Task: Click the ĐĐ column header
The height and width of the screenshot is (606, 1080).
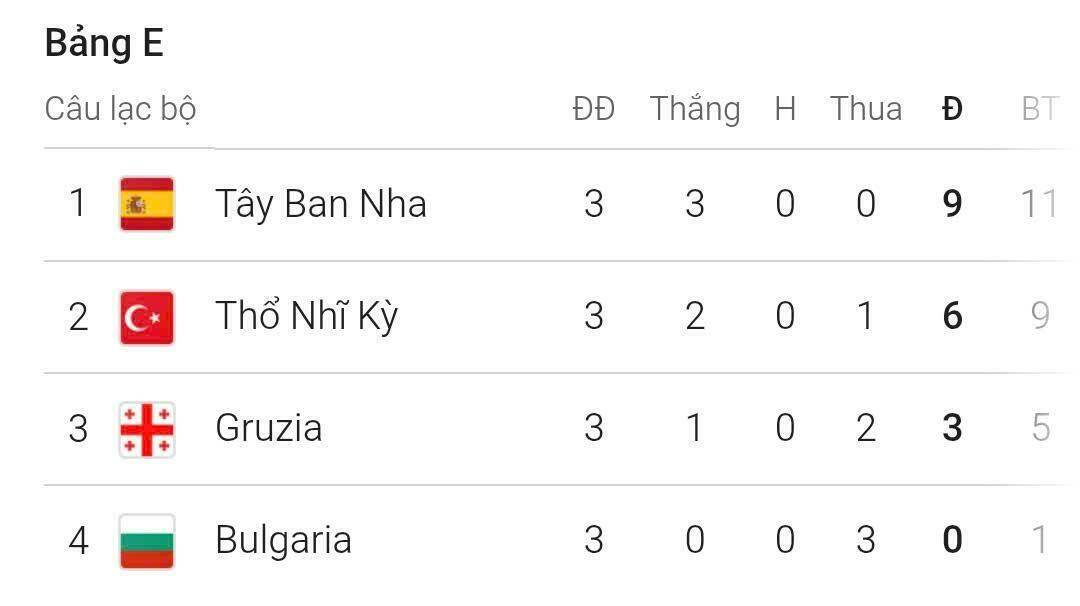Action: tap(593, 109)
